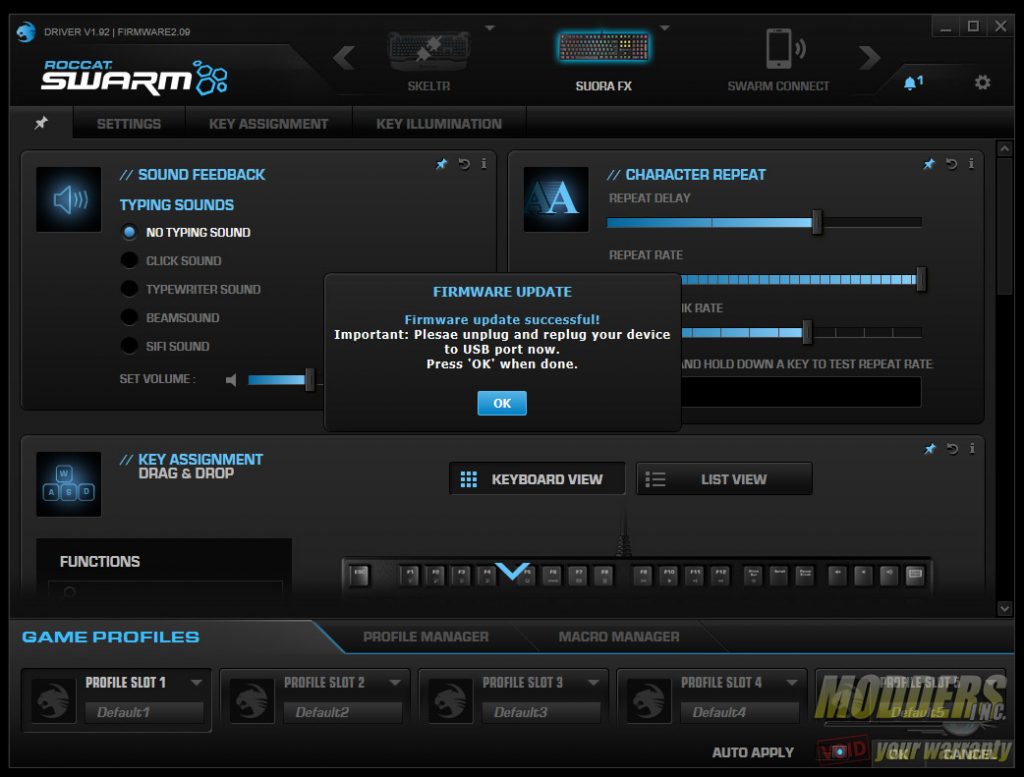Open dropdown arrow beside SUORA FX device
Image resolution: width=1024 pixels, height=777 pixels.
click(665, 28)
